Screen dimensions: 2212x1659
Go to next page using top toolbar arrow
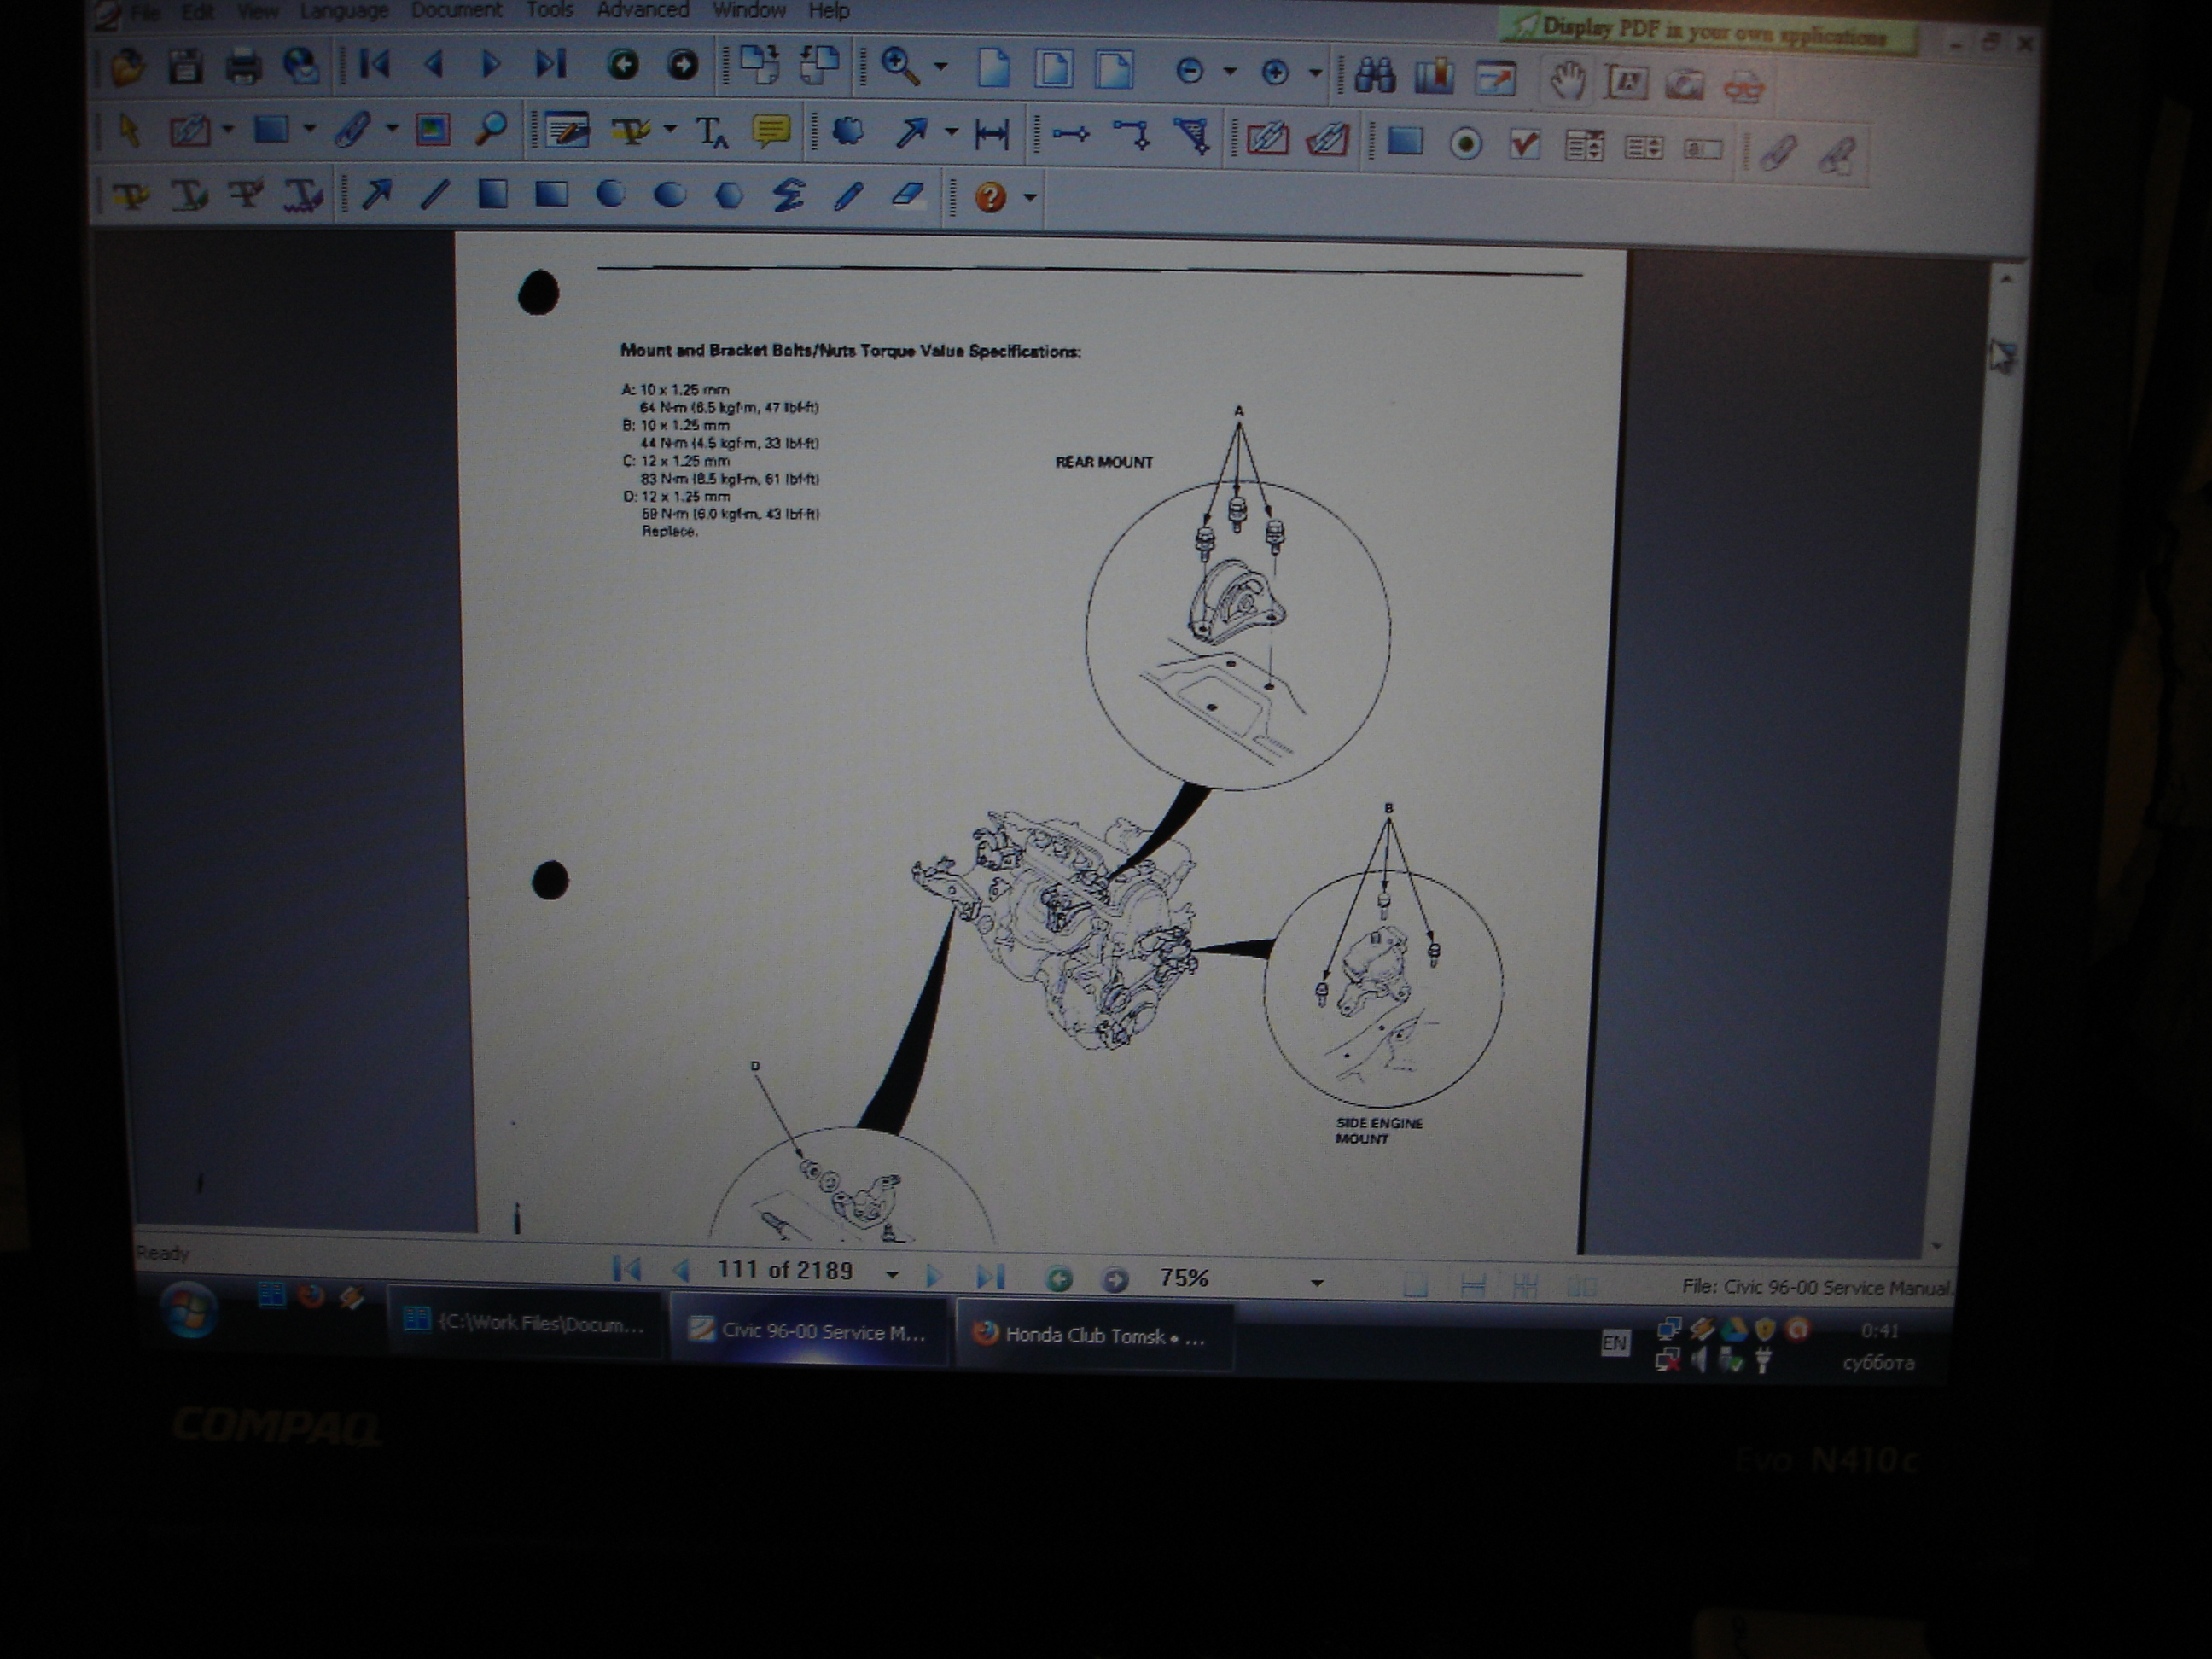(x=489, y=65)
